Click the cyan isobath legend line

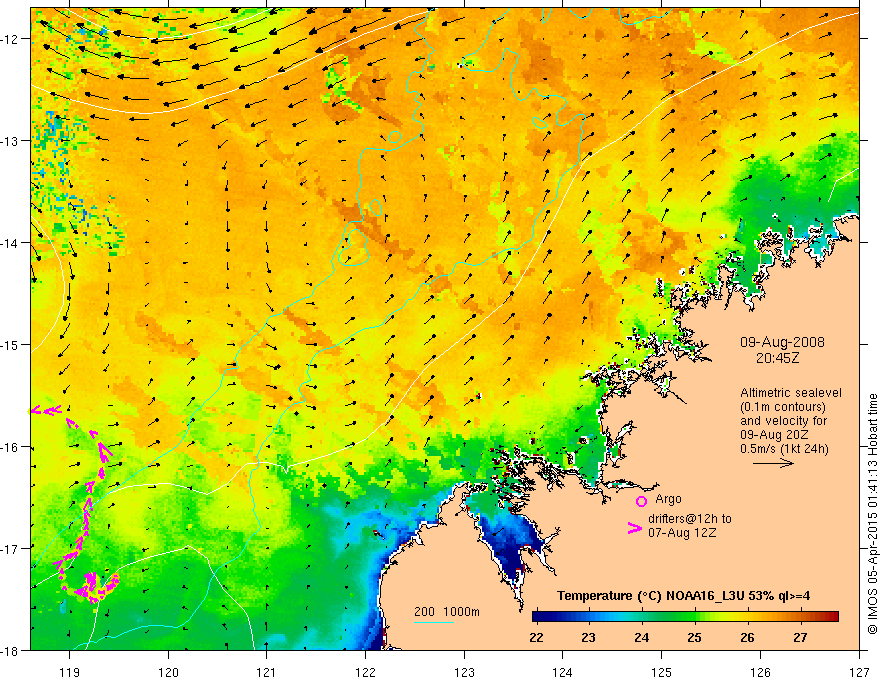click(x=434, y=622)
